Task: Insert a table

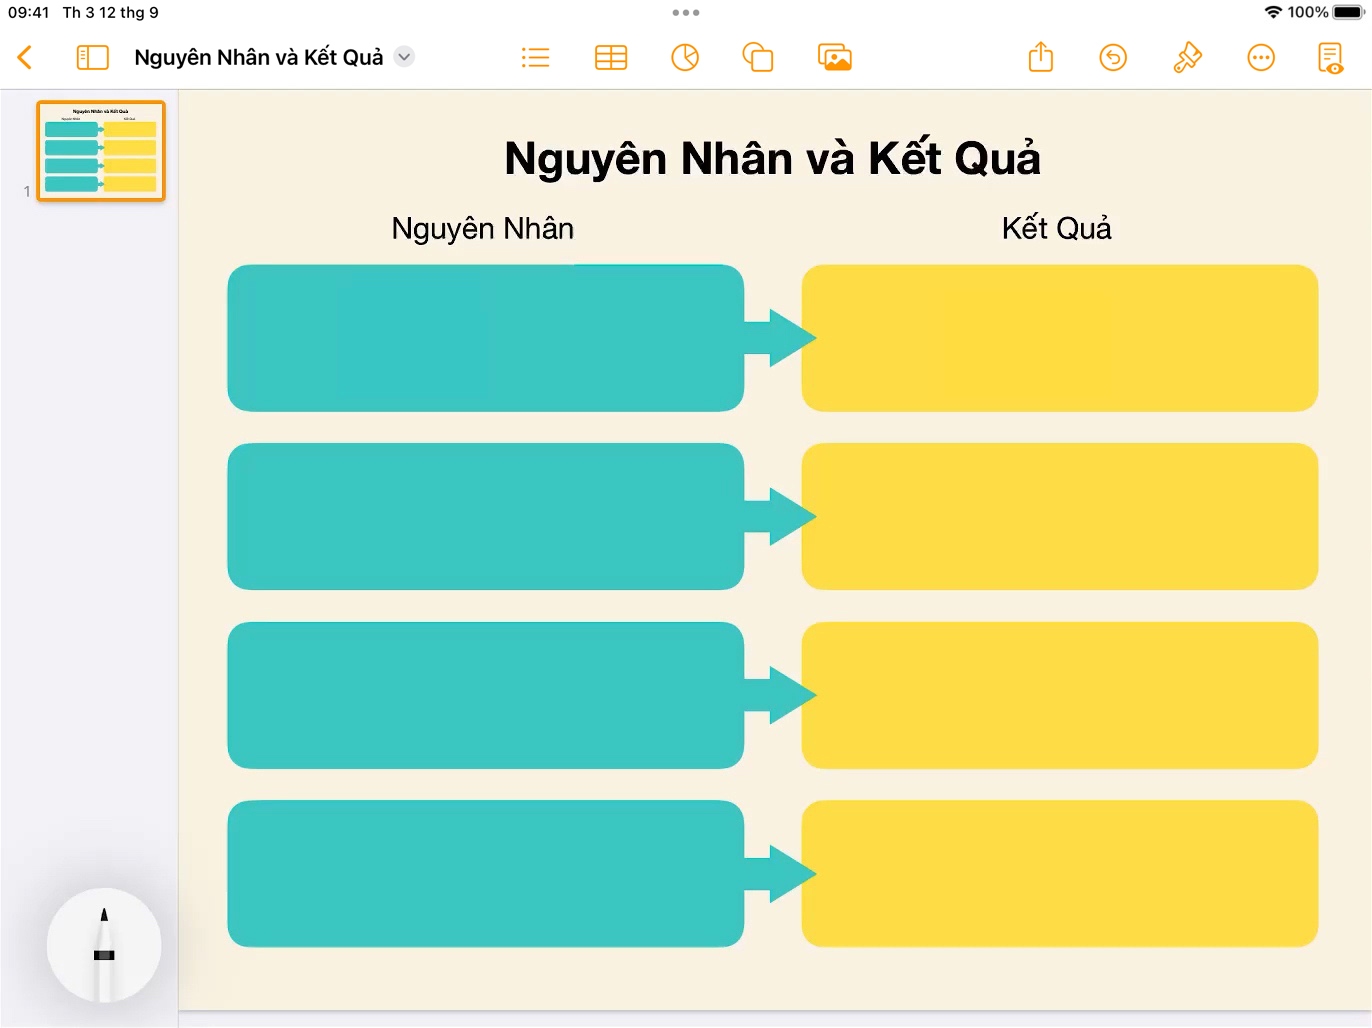Action: [611, 58]
